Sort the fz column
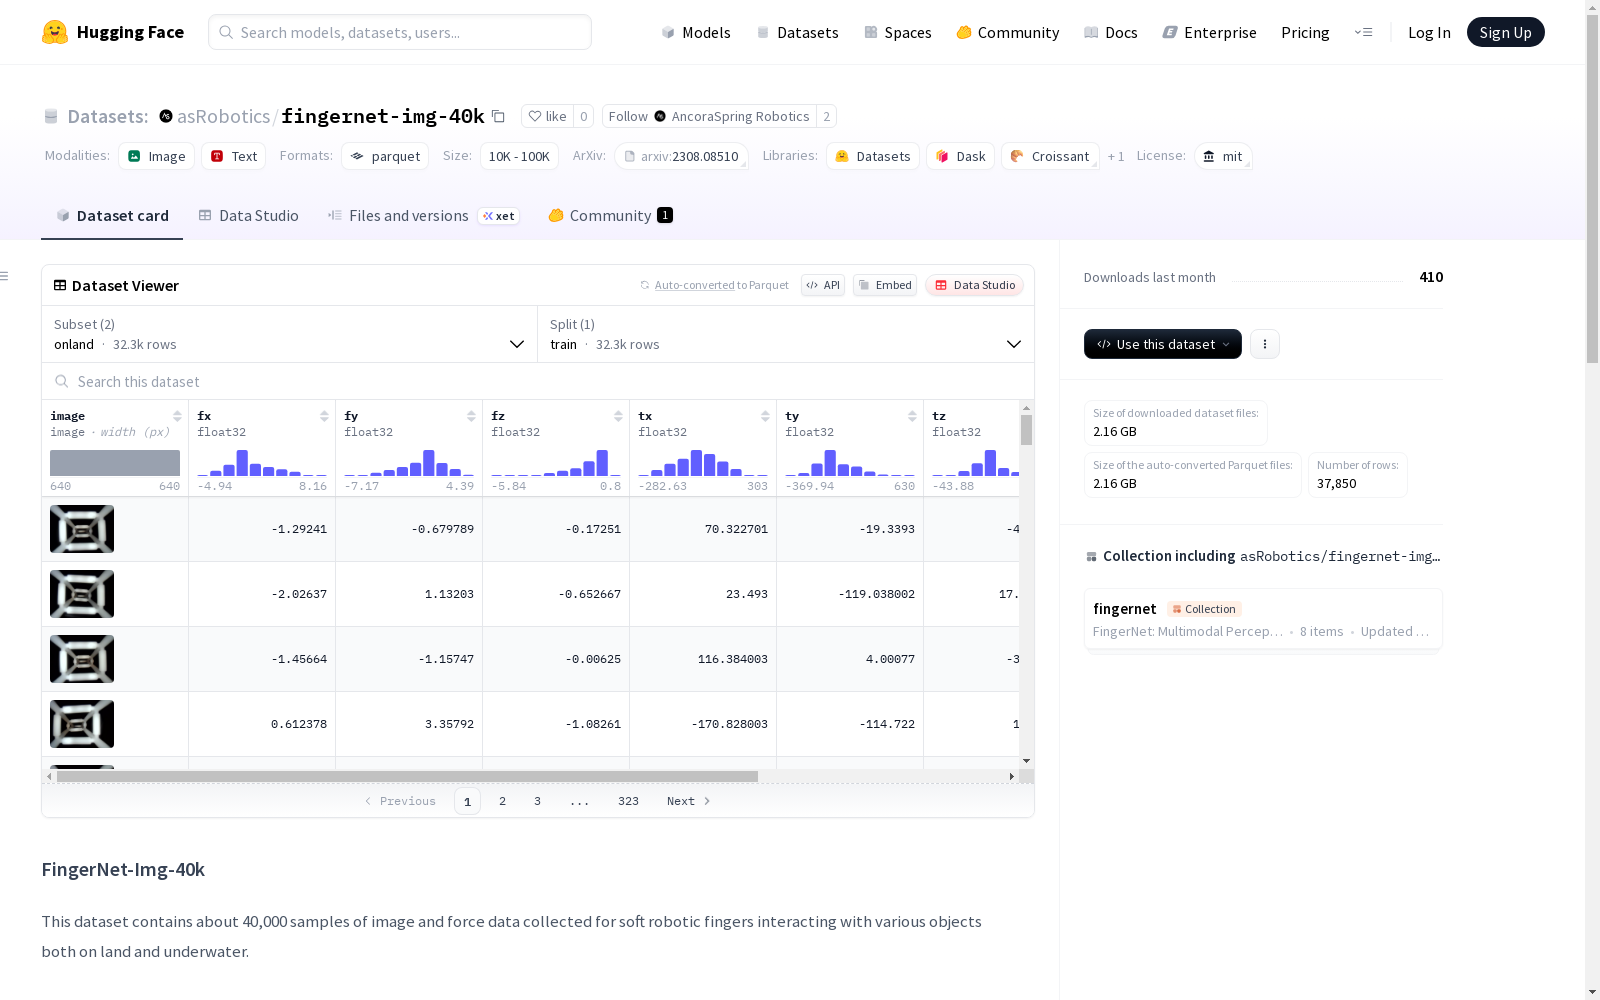Viewport: 1600px width, 1000px height. coord(618,416)
